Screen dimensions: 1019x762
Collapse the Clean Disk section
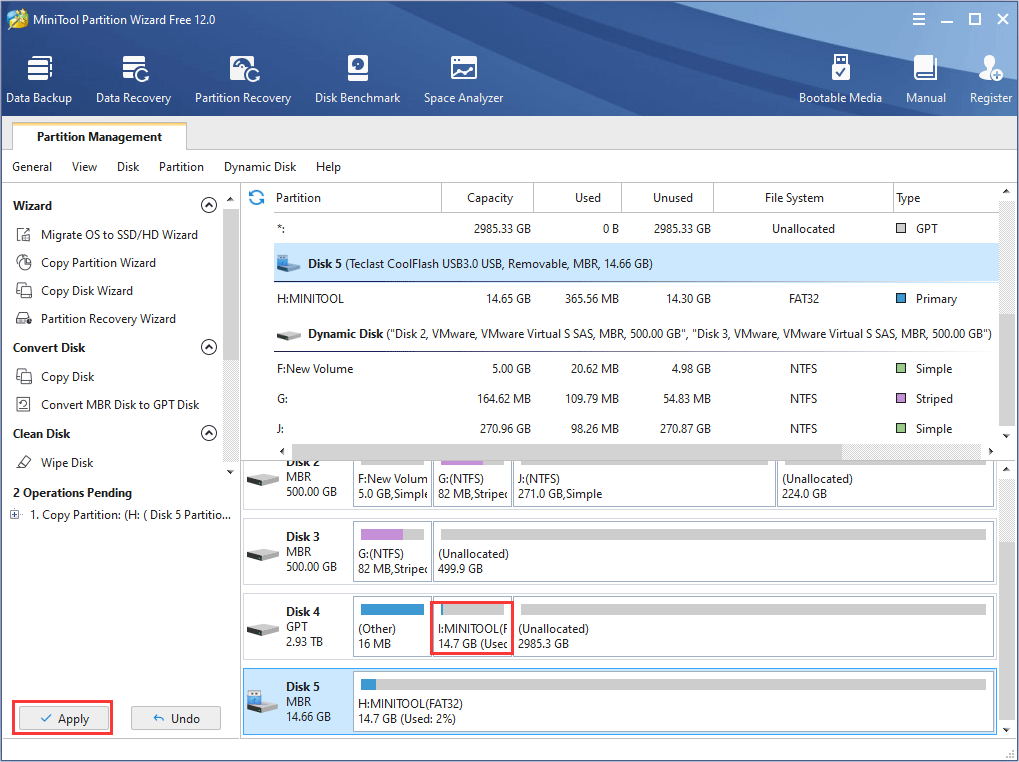click(209, 434)
